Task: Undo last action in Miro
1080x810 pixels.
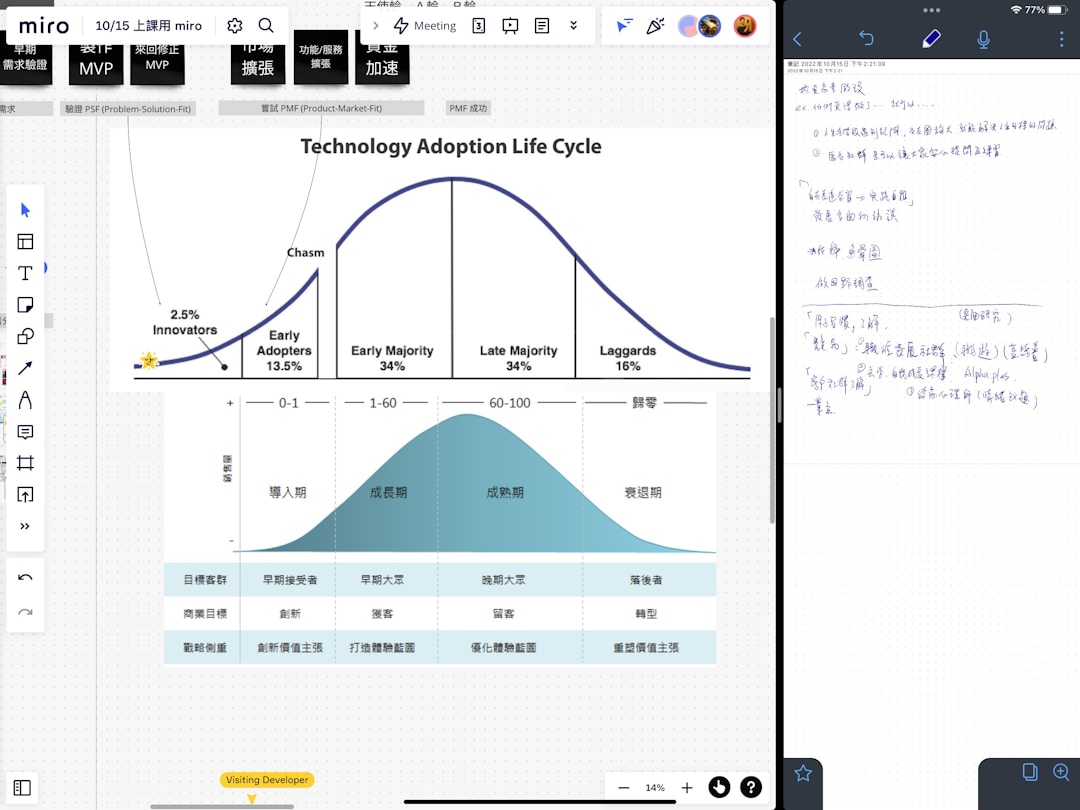Action: point(25,577)
